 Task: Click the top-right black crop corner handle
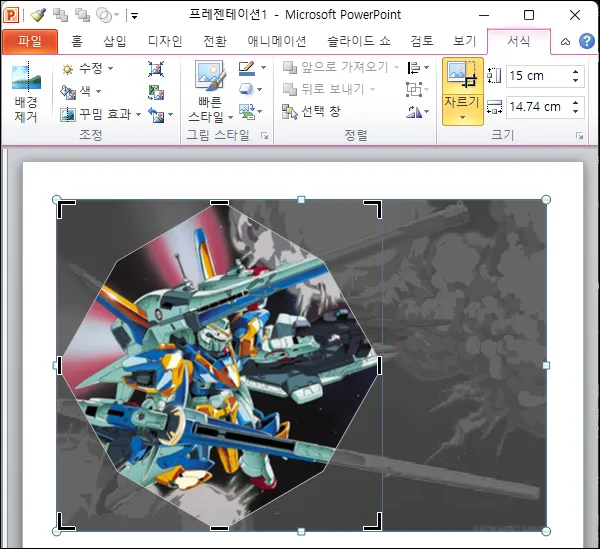tap(373, 209)
